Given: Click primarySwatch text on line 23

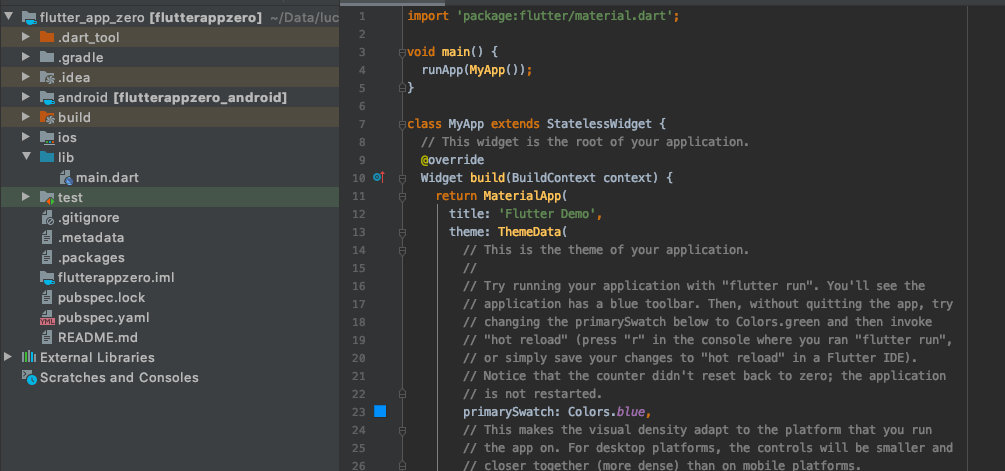Looking at the screenshot, I should (509, 411).
